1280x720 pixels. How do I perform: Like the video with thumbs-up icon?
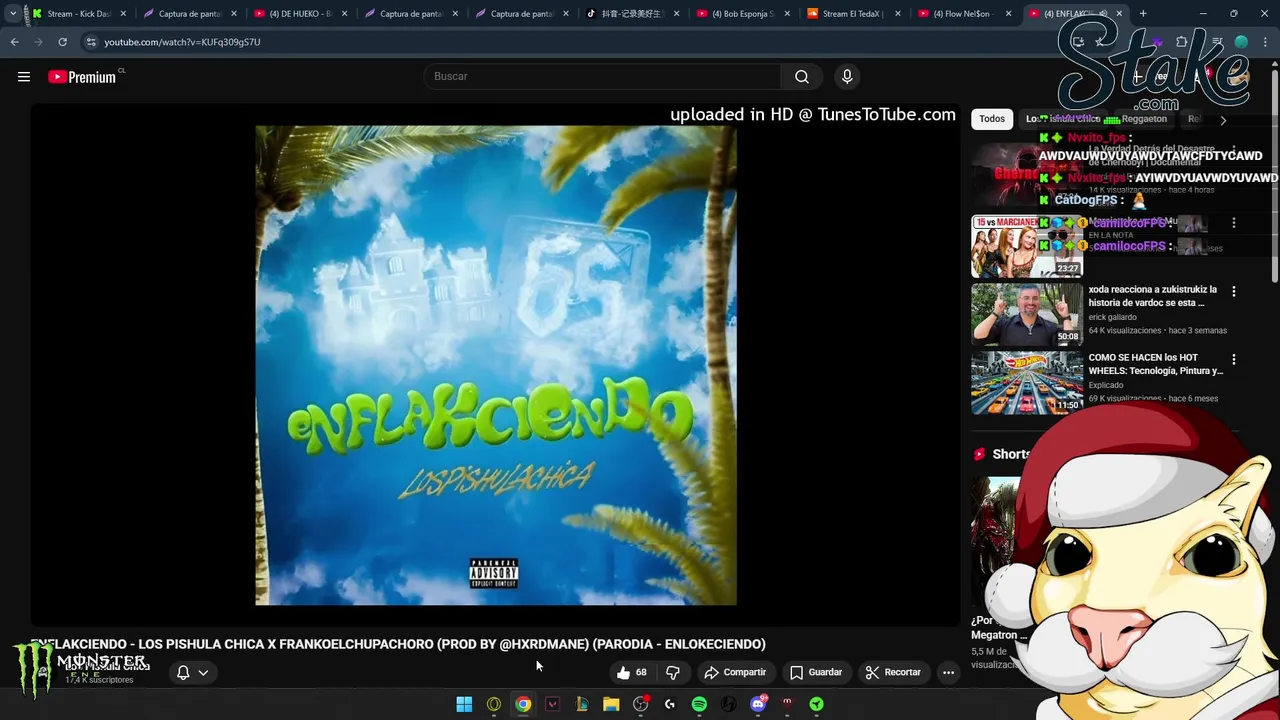[630, 672]
